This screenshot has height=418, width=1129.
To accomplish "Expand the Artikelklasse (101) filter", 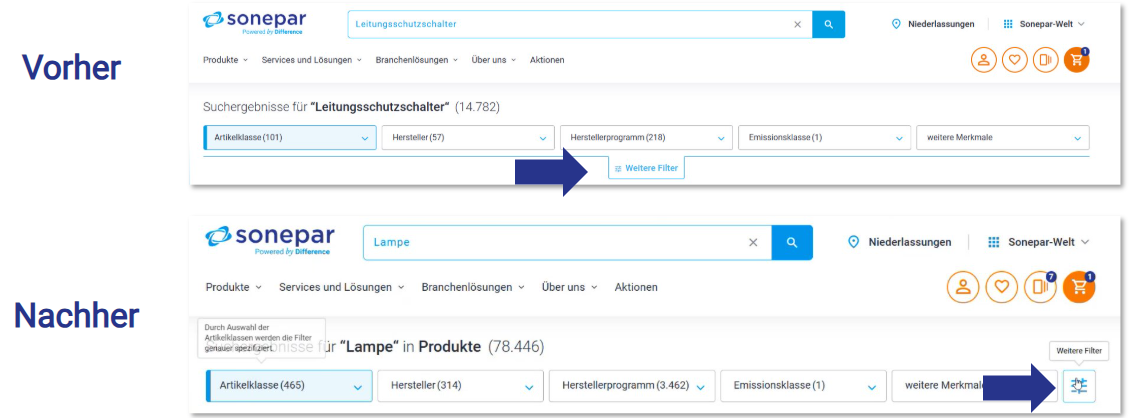I will point(290,137).
